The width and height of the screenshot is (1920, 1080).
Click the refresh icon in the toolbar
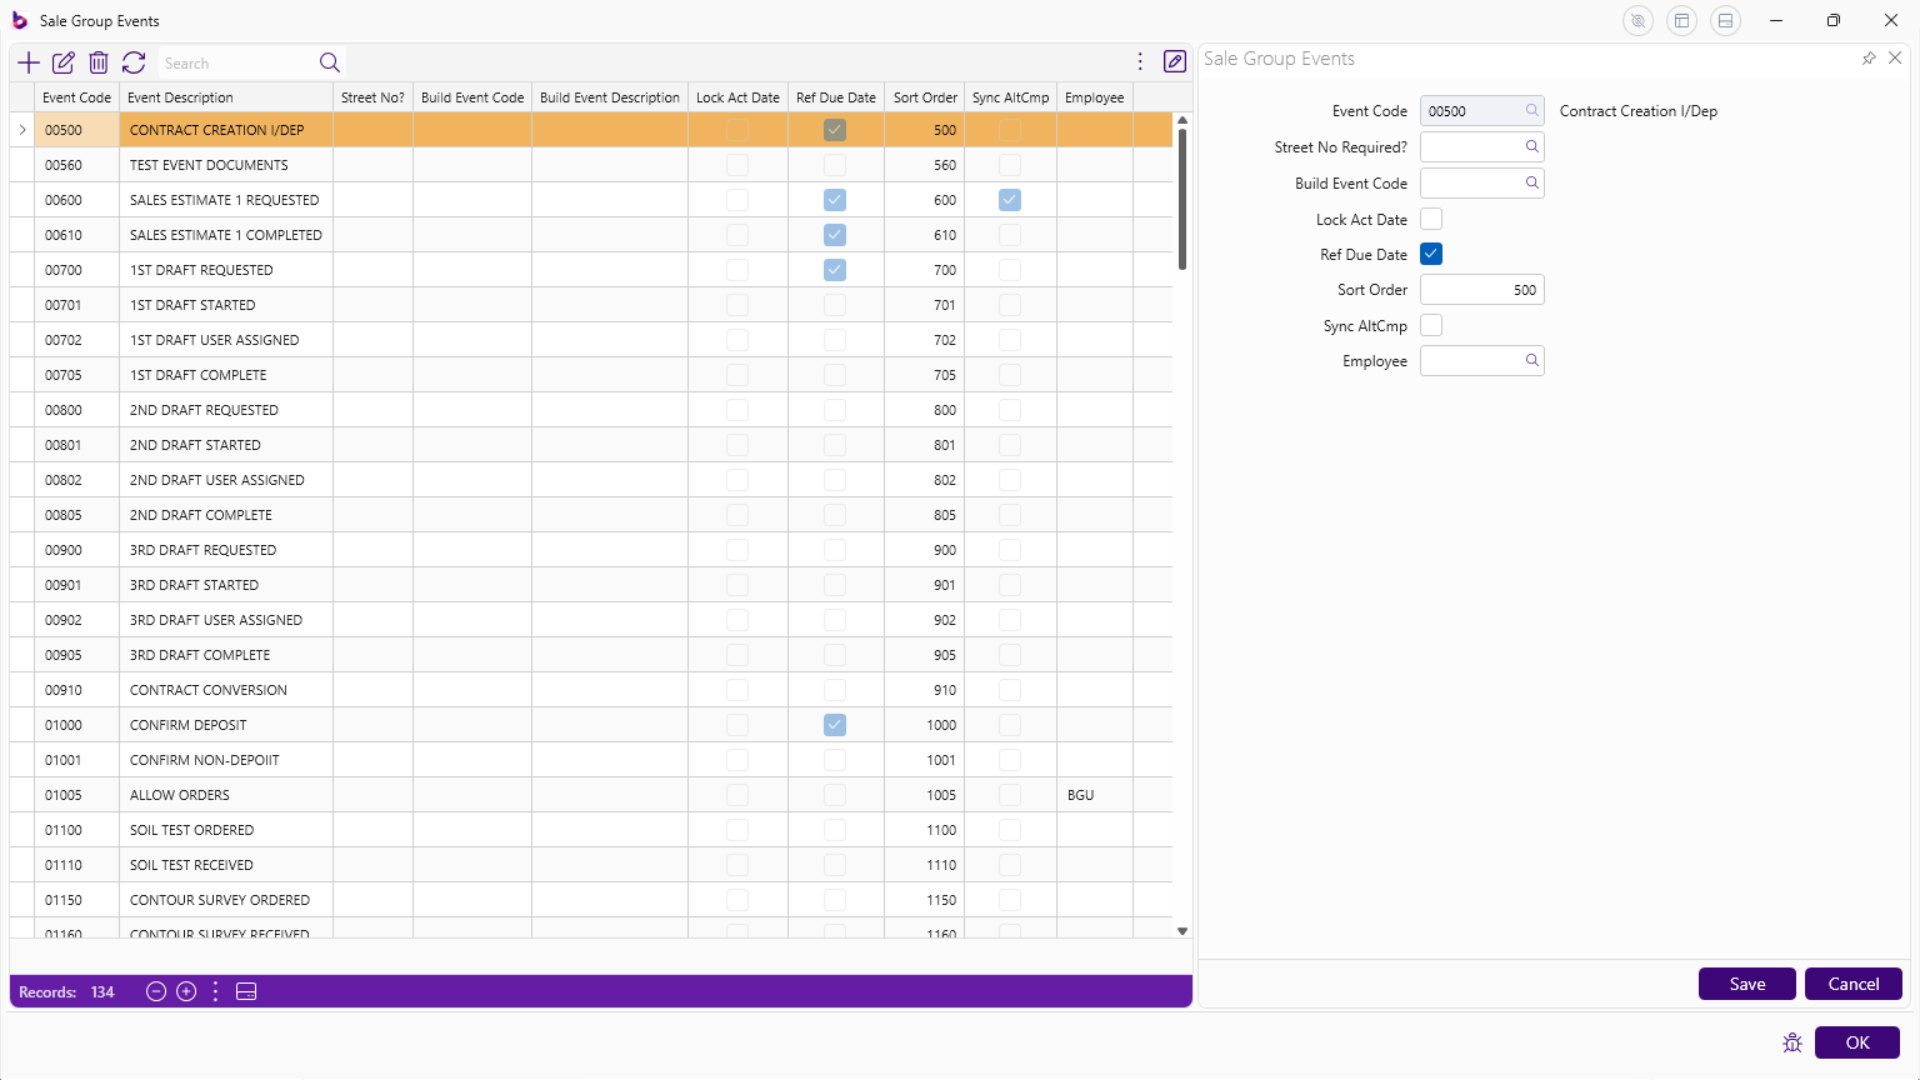(134, 63)
